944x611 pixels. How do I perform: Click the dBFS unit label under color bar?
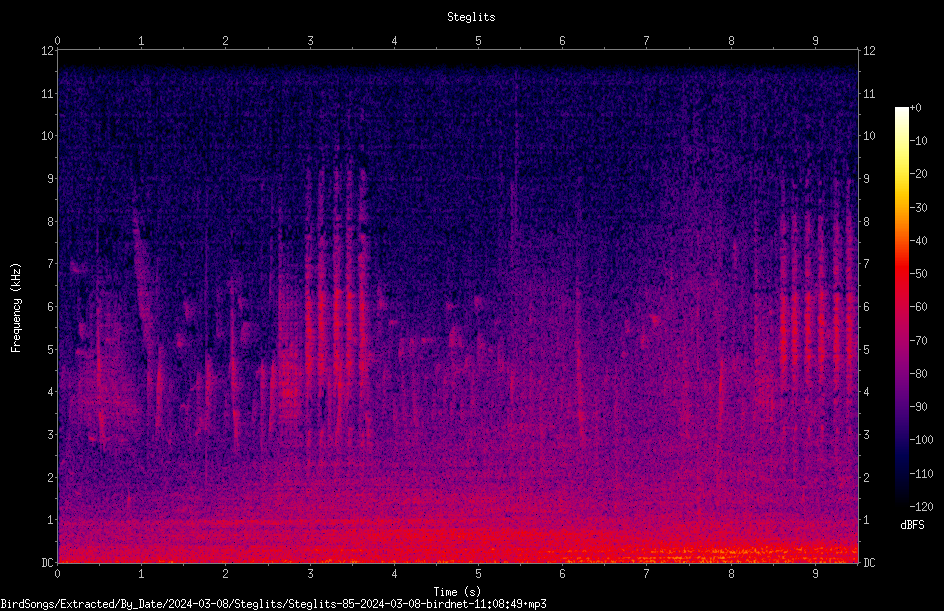point(912,525)
